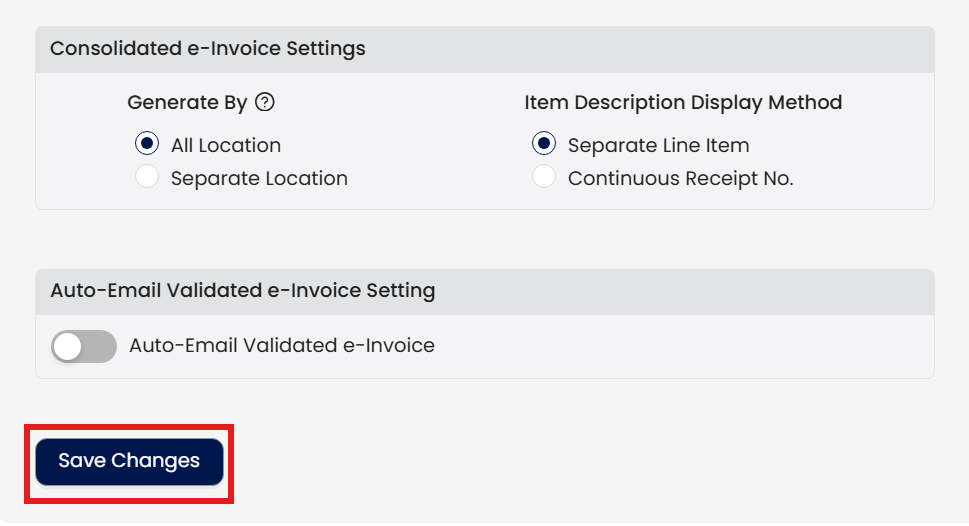Image resolution: width=969 pixels, height=526 pixels.
Task: Click the empty circle beside Continuous Receipt No.
Action: pyautogui.click(x=544, y=178)
